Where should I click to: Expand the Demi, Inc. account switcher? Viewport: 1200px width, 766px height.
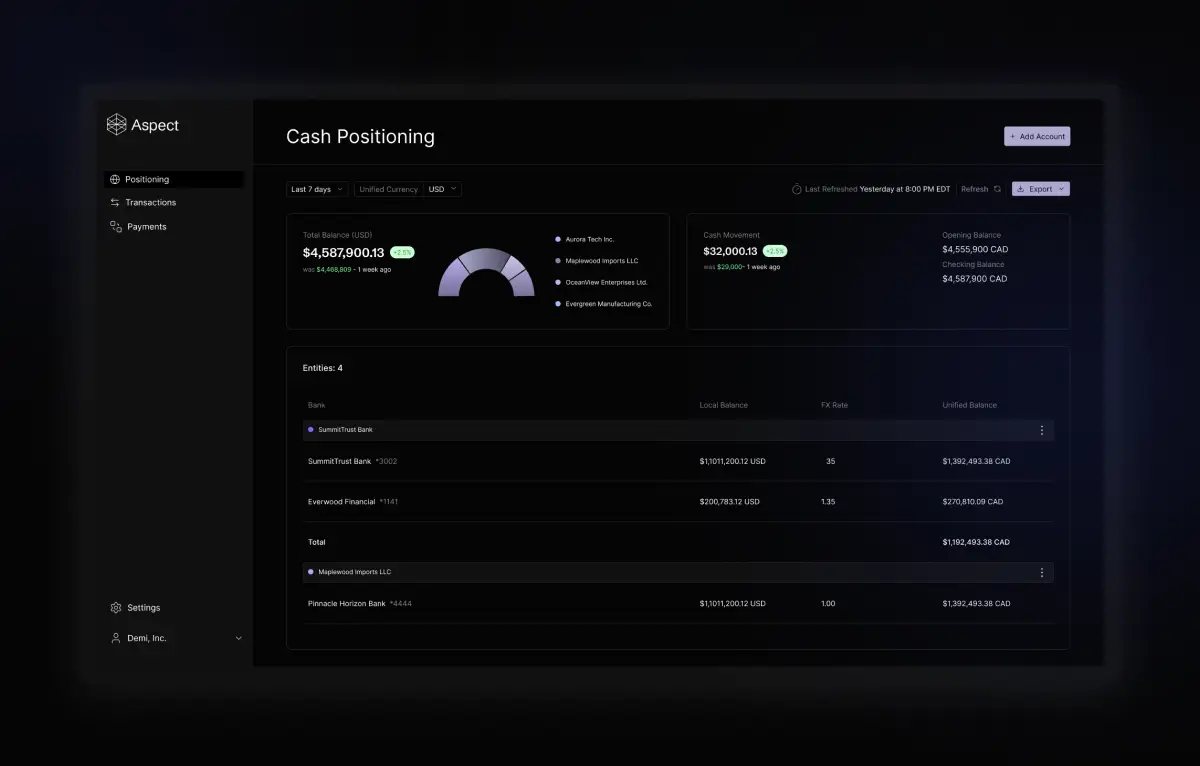pos(238,637)
